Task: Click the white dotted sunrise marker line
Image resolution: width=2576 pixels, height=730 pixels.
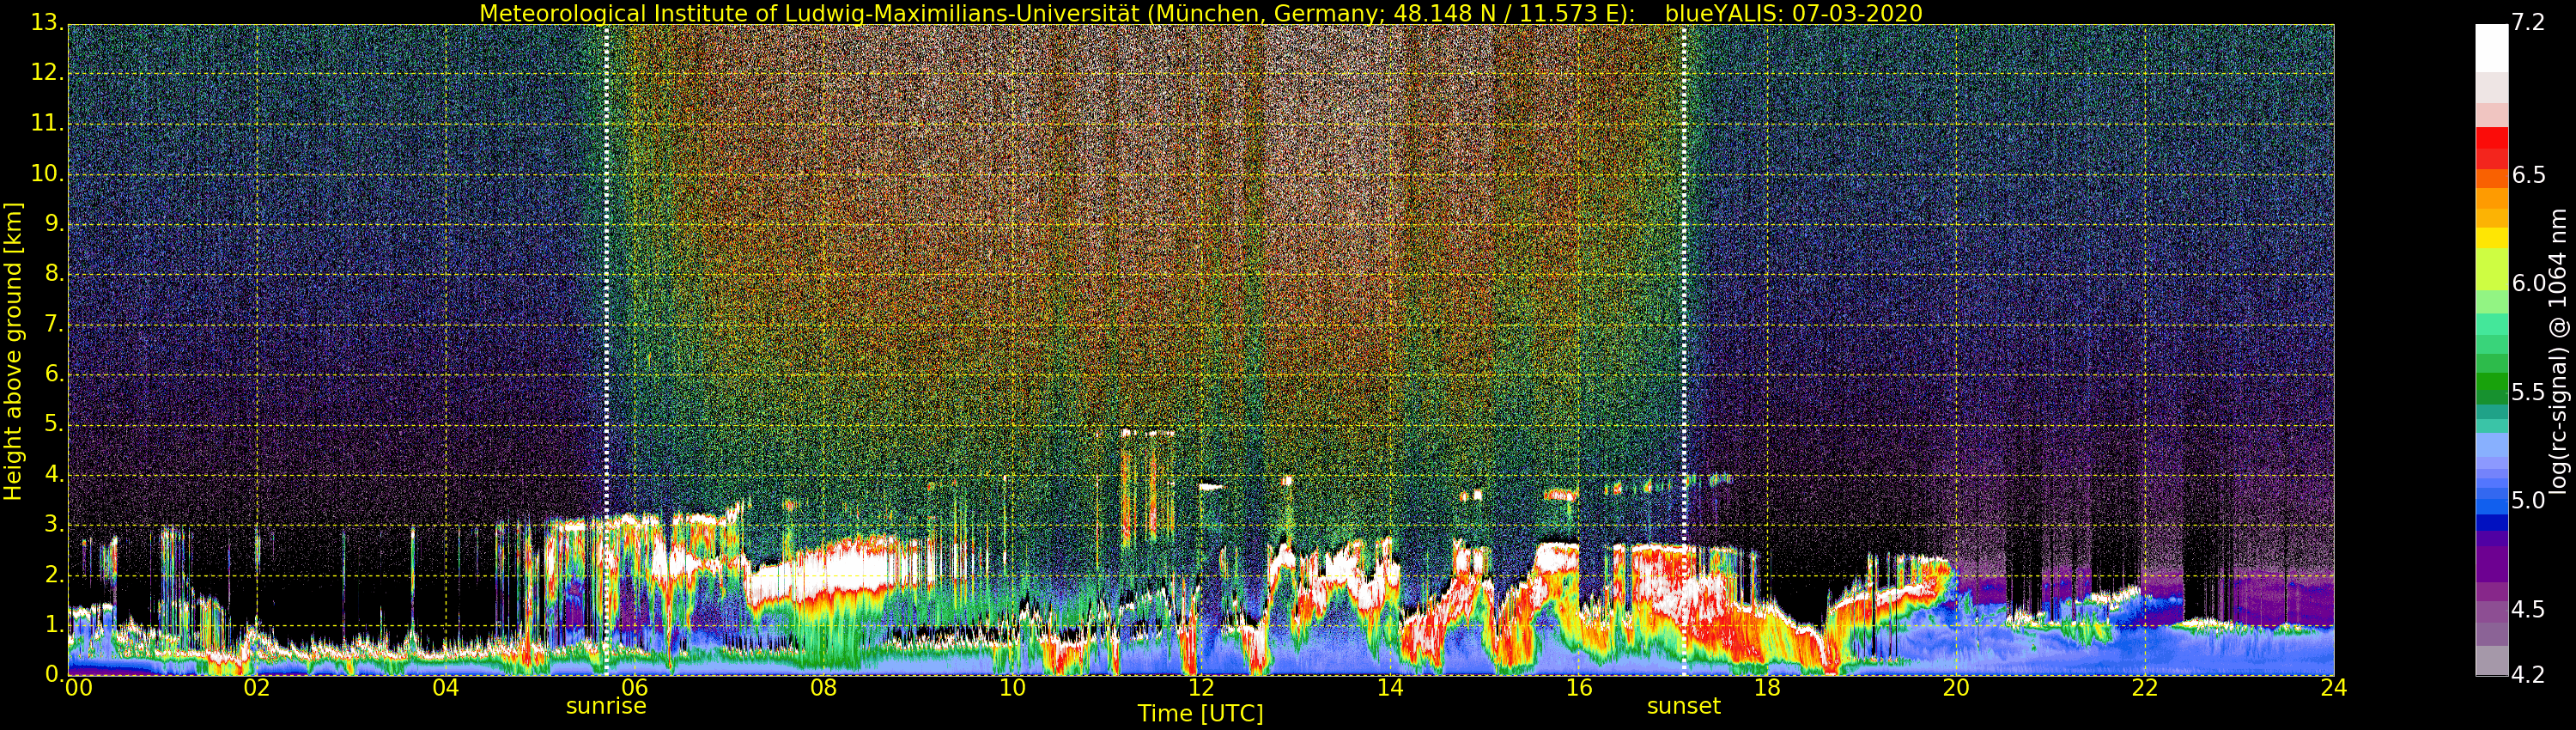Action: pos(606,350)
